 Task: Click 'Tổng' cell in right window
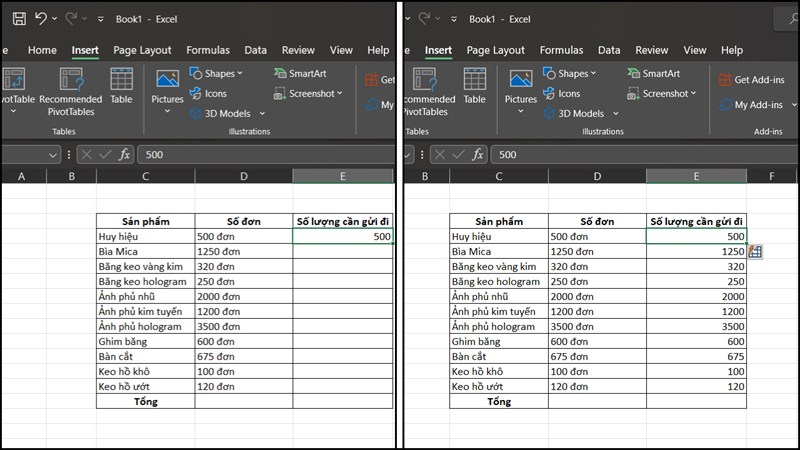(498, 401)
